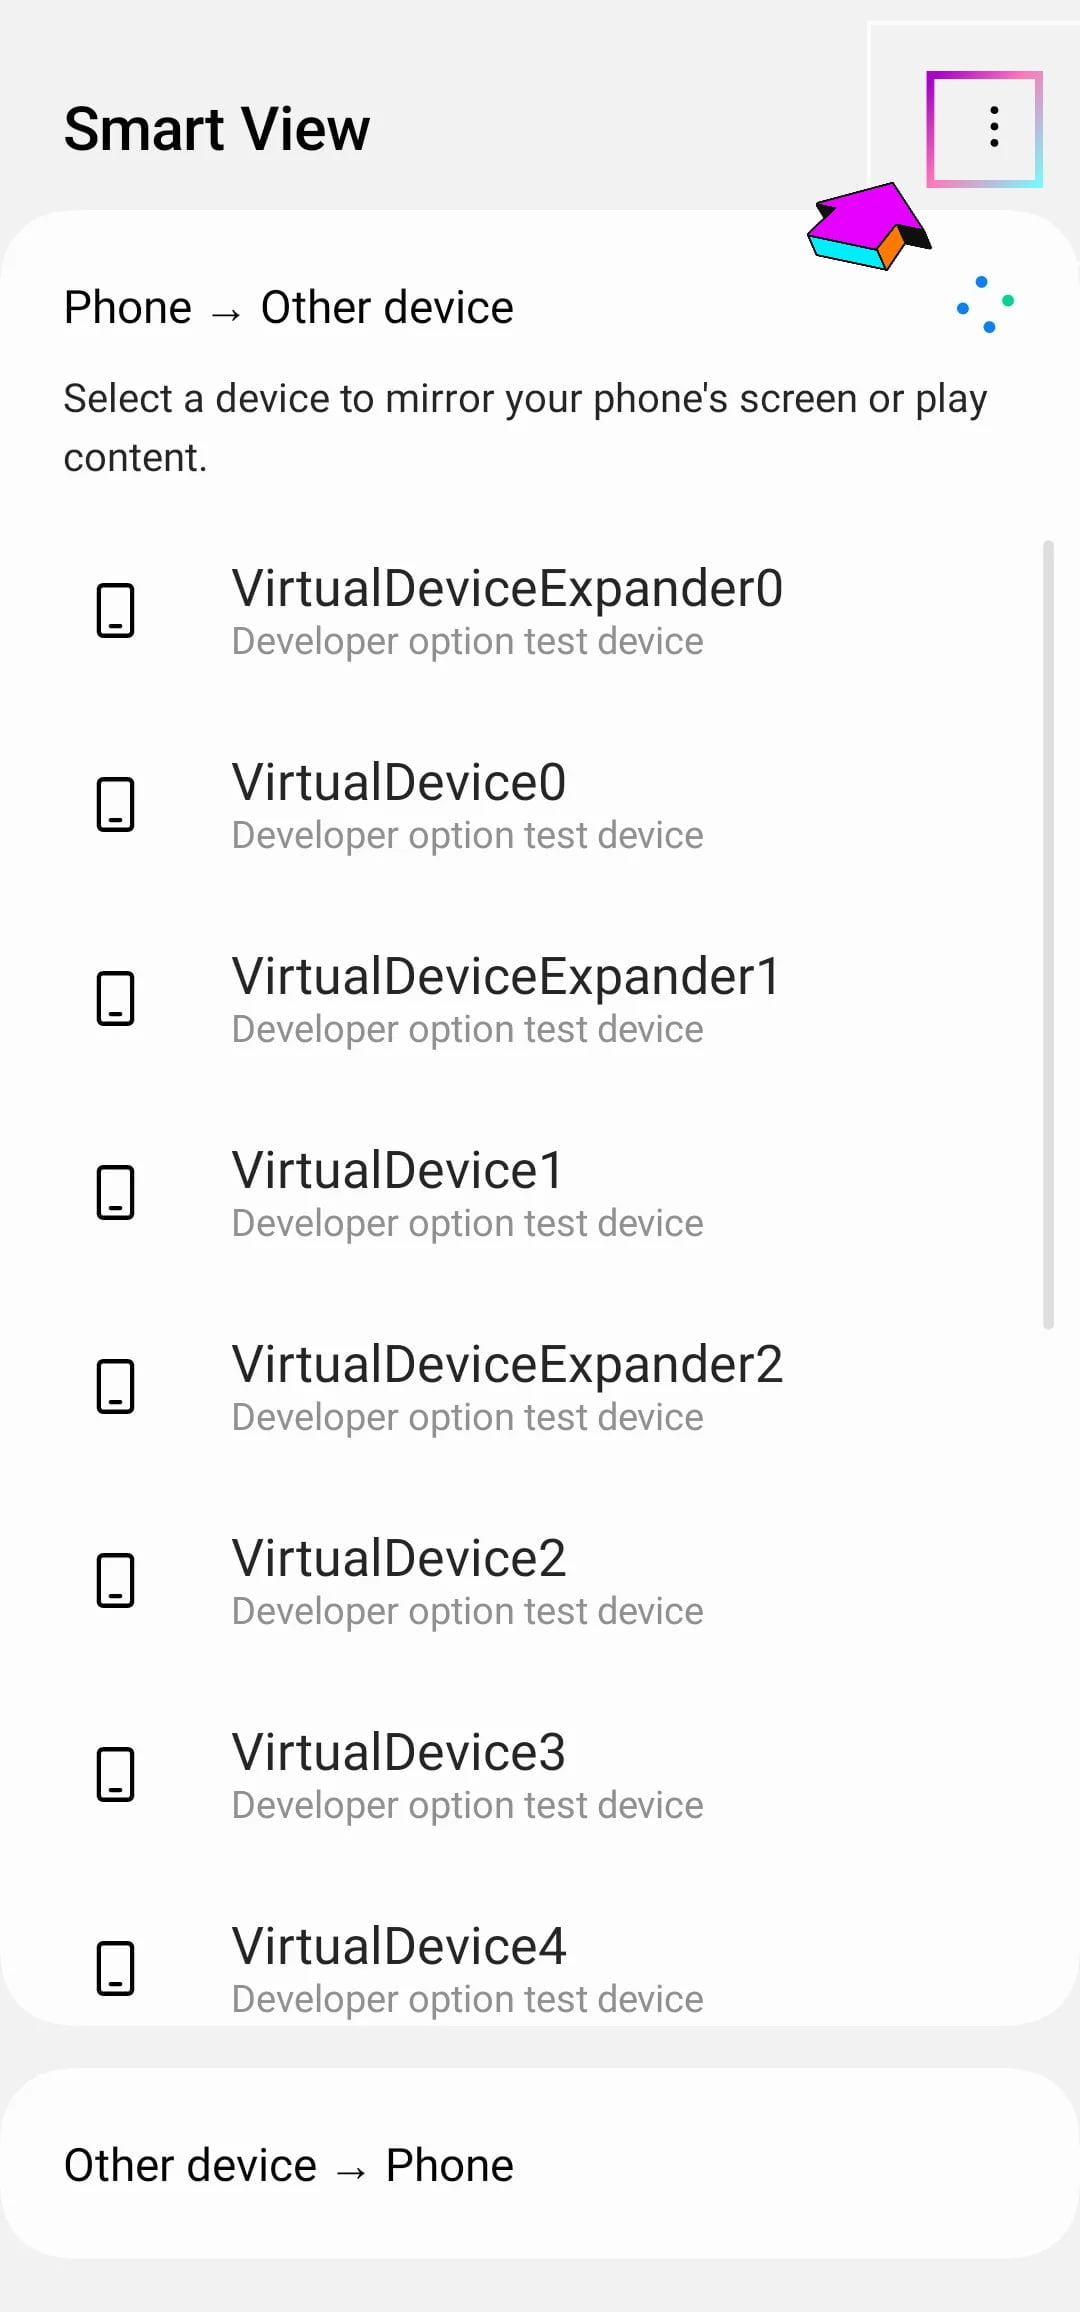This screenshot has height=2312, width=1080.
Task: Tap the phone icon beside VirtualDeviceExpander0
Action: click(x=115, y=610)
